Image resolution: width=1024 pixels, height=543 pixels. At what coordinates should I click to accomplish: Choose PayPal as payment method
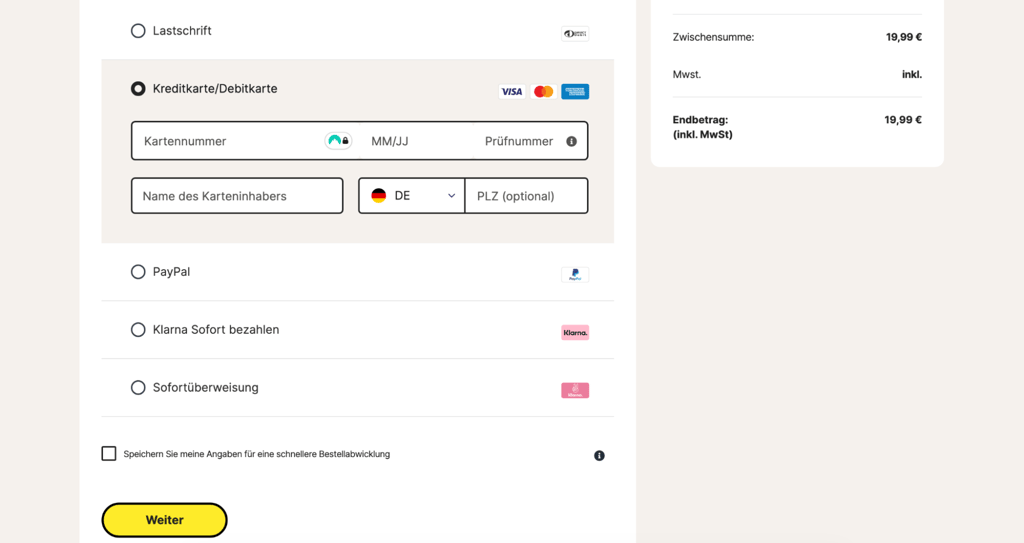click(x=138, y=272)
